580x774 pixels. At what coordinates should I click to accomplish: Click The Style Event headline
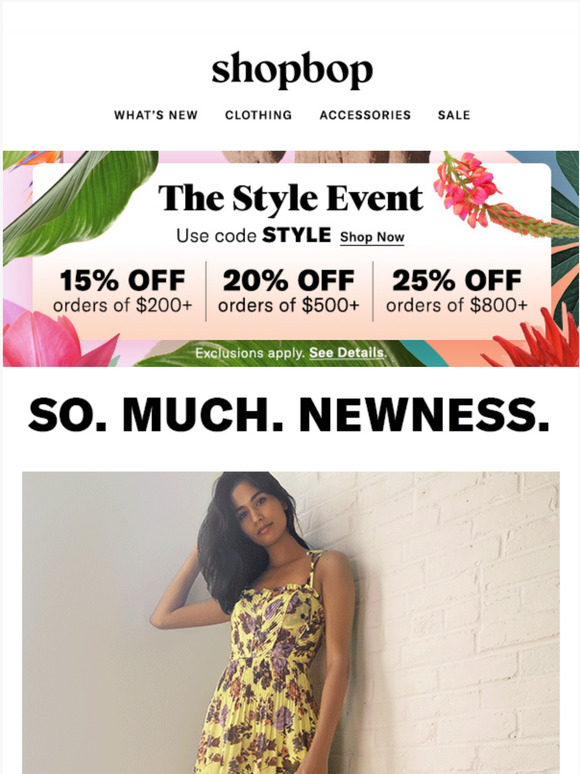click(x=291, y=198)
